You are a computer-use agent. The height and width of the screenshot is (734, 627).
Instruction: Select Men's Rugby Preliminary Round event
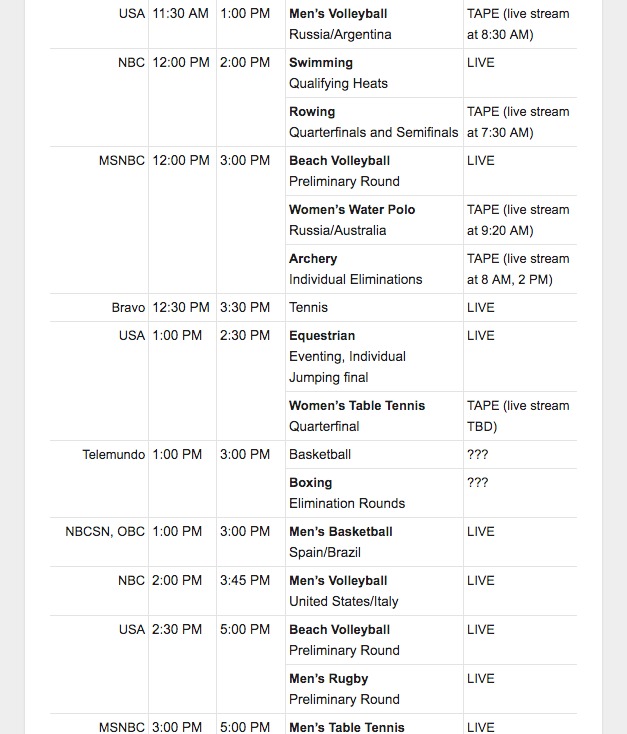[344, 689]
